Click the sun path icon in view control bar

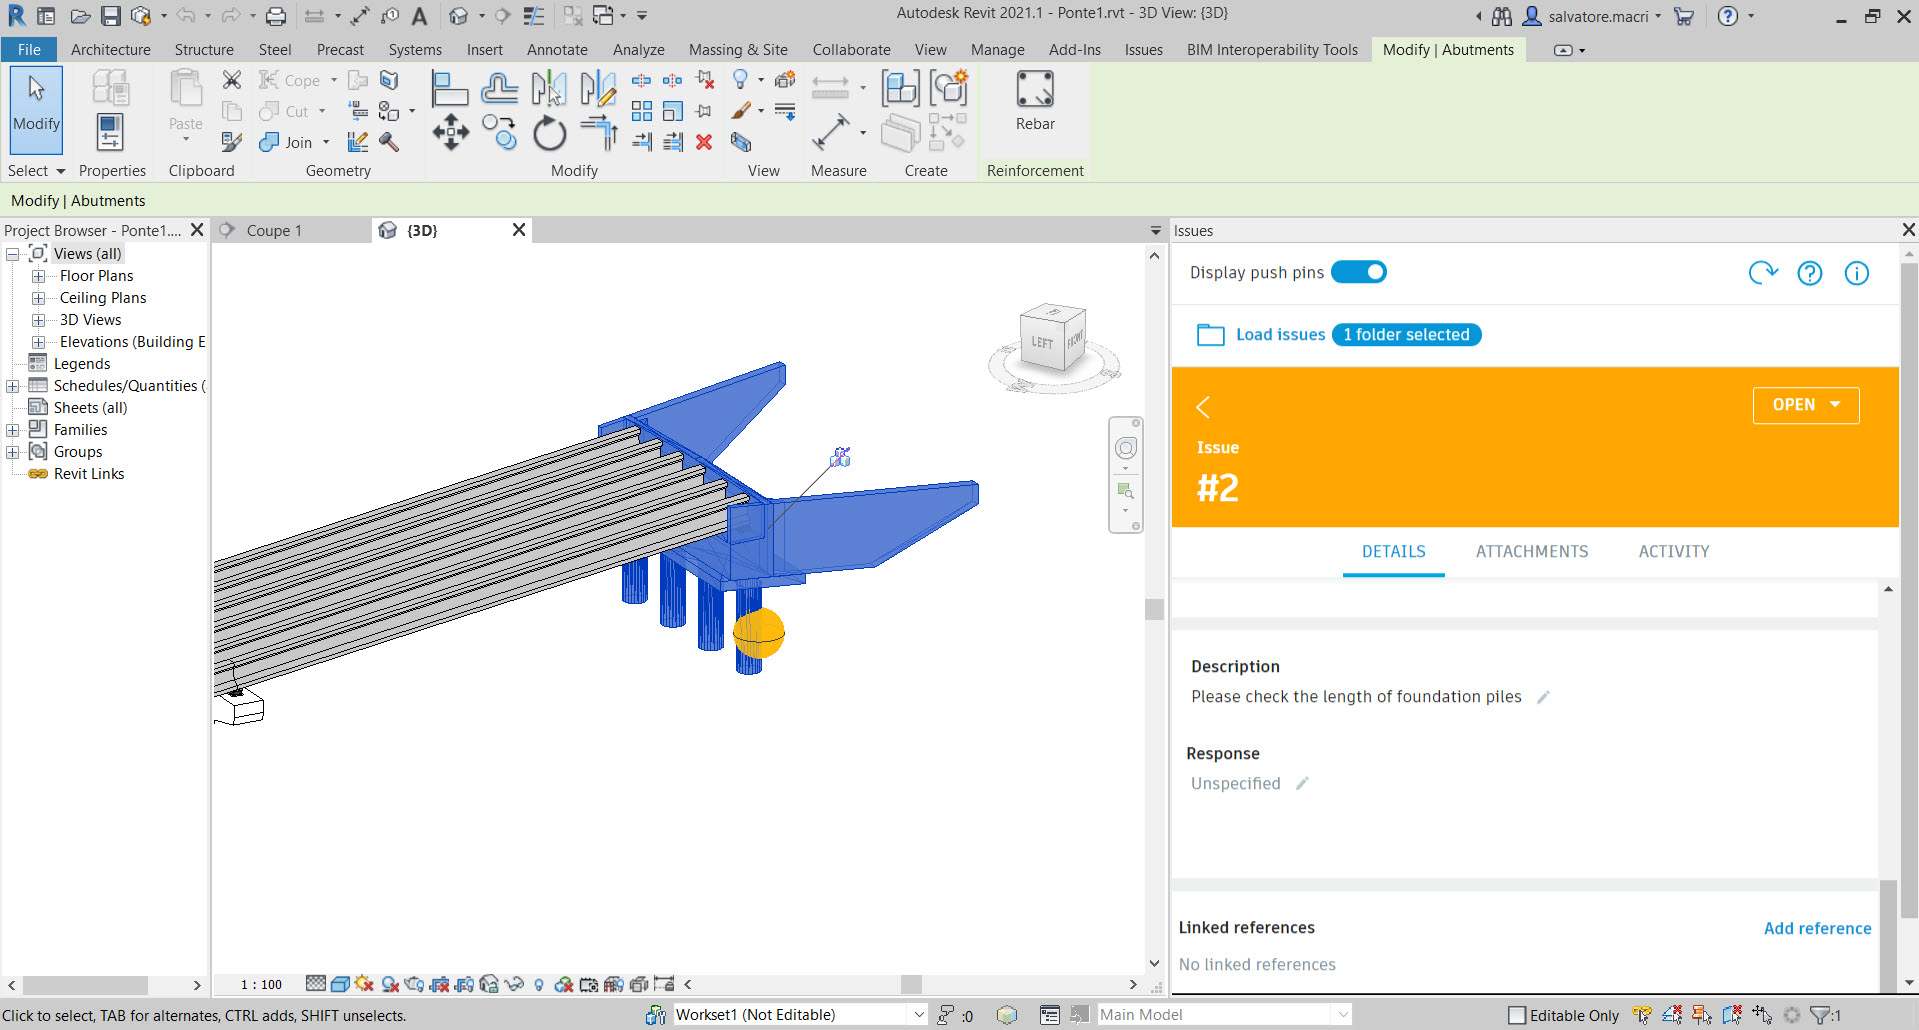pyautogui.click(x=363, y=984)
